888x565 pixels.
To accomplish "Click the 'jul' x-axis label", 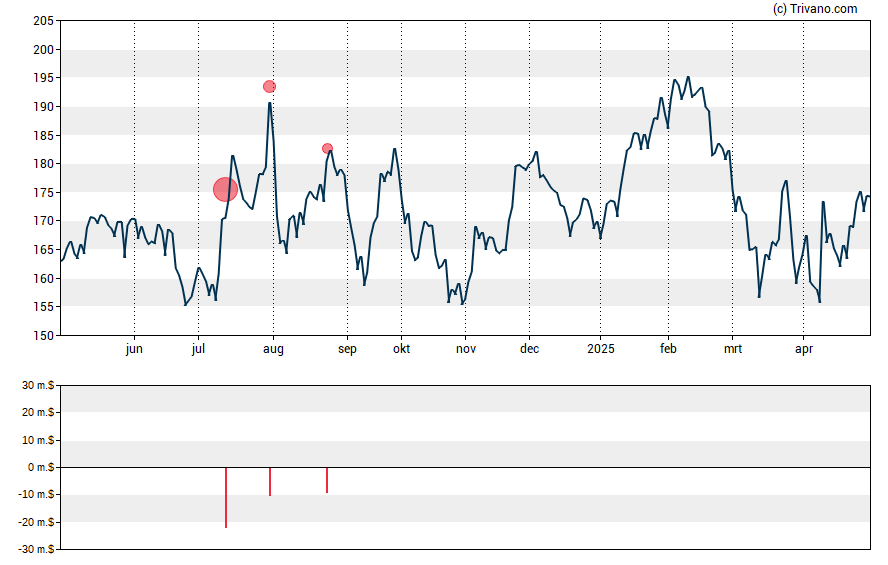I will tap(198, 349).
